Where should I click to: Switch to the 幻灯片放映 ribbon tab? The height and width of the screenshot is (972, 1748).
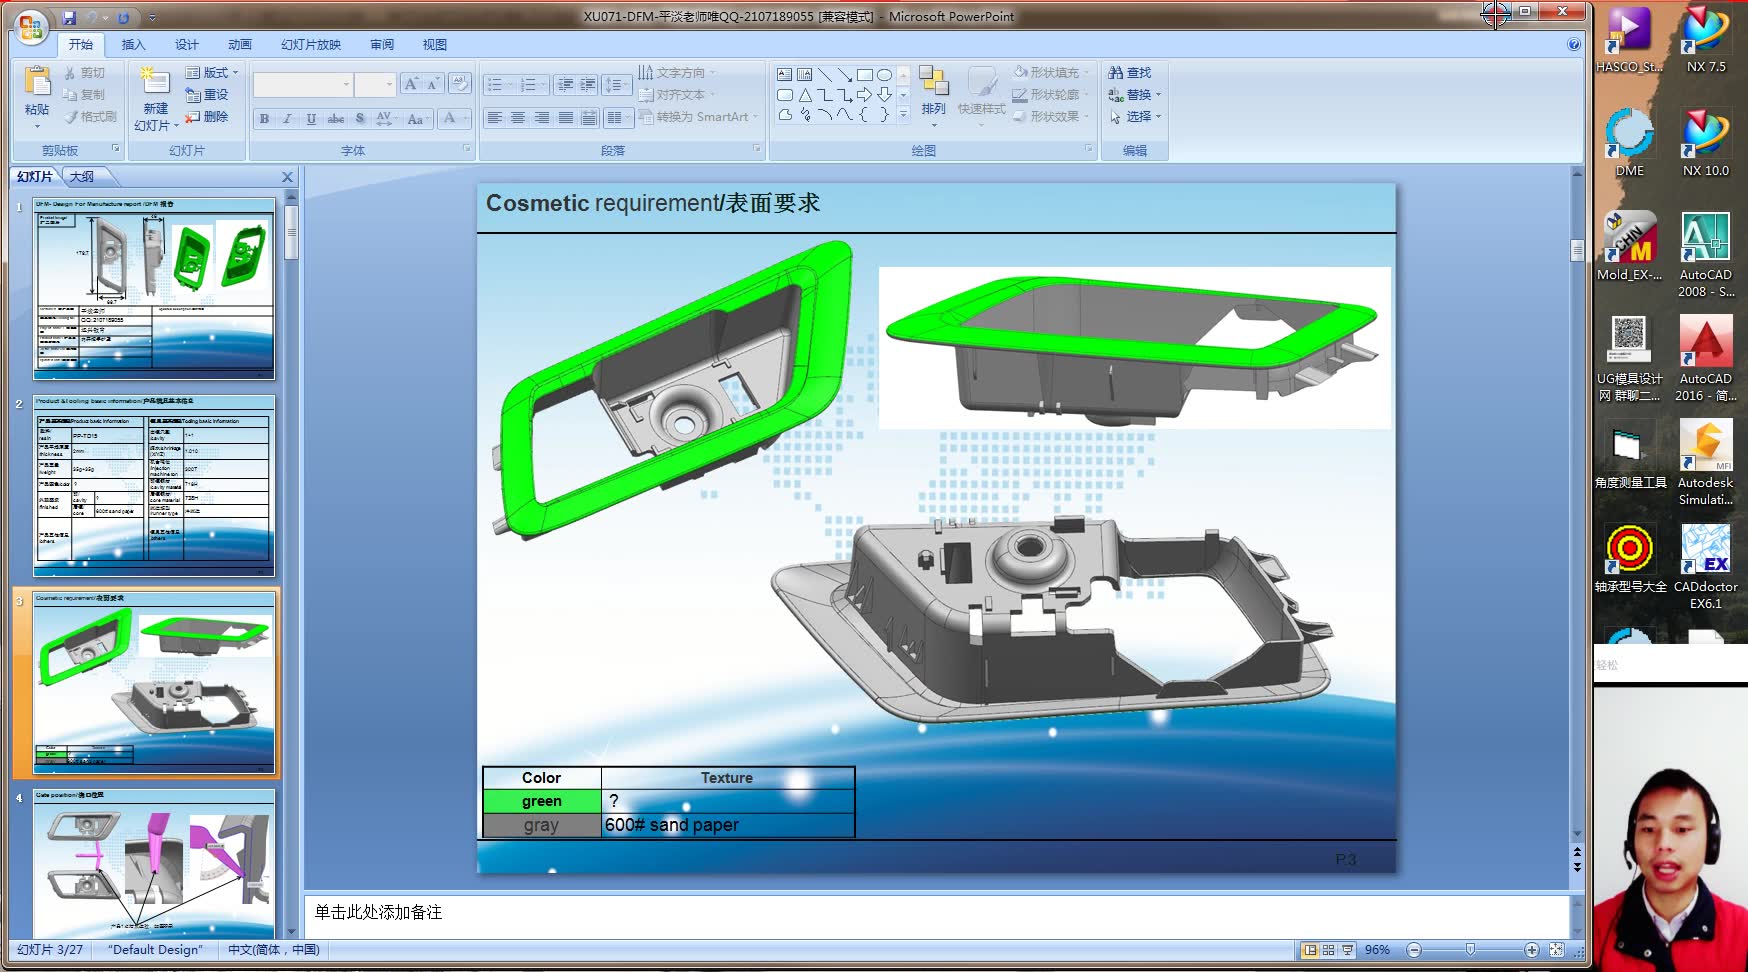pyautogui.click(x=311, y=45)
